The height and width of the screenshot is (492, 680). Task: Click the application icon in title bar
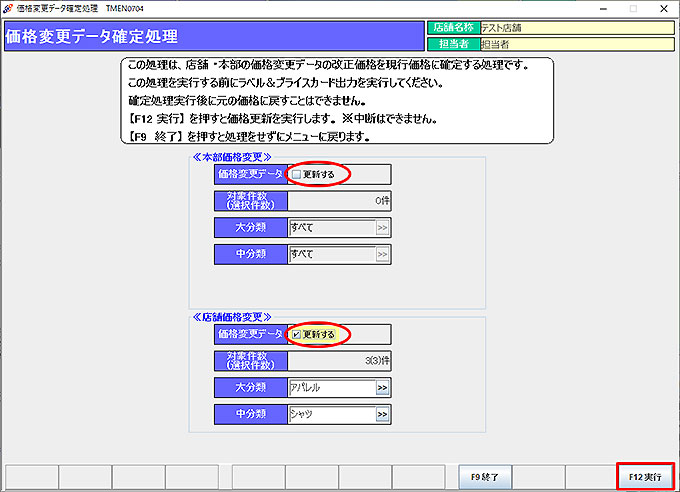pos(7,8)
